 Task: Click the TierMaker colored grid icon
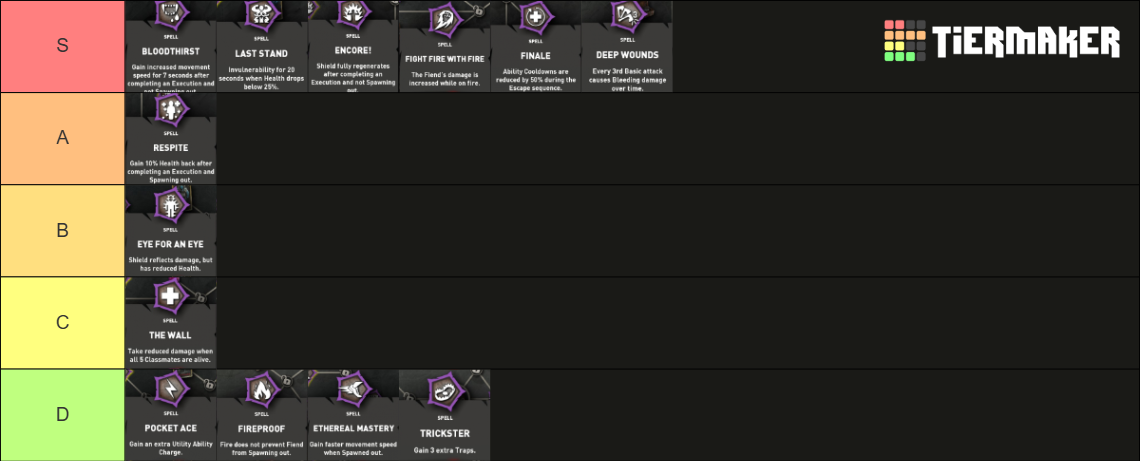coord(904,41)
